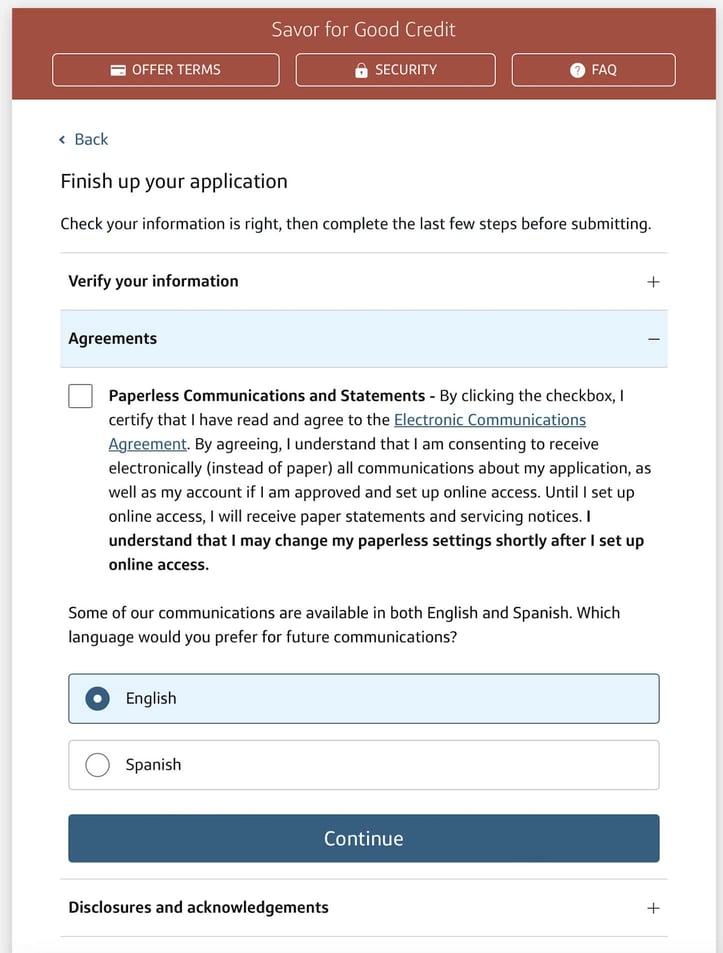
Task: Open the FAQ tab
Action: (594, 70)
